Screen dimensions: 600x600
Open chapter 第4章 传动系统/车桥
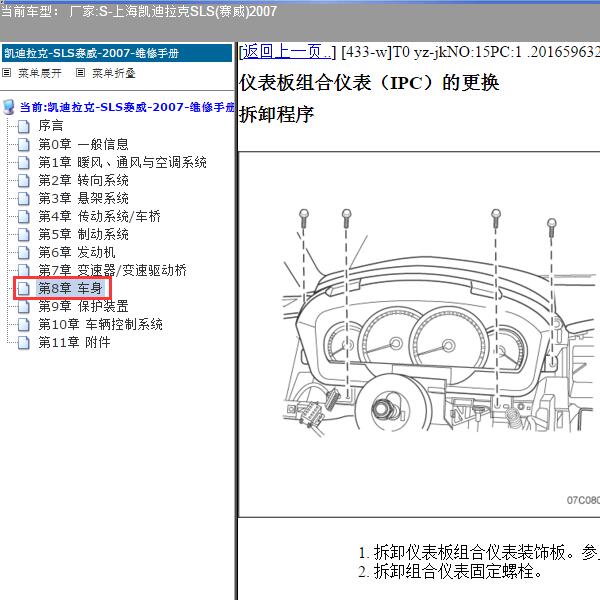99,216
